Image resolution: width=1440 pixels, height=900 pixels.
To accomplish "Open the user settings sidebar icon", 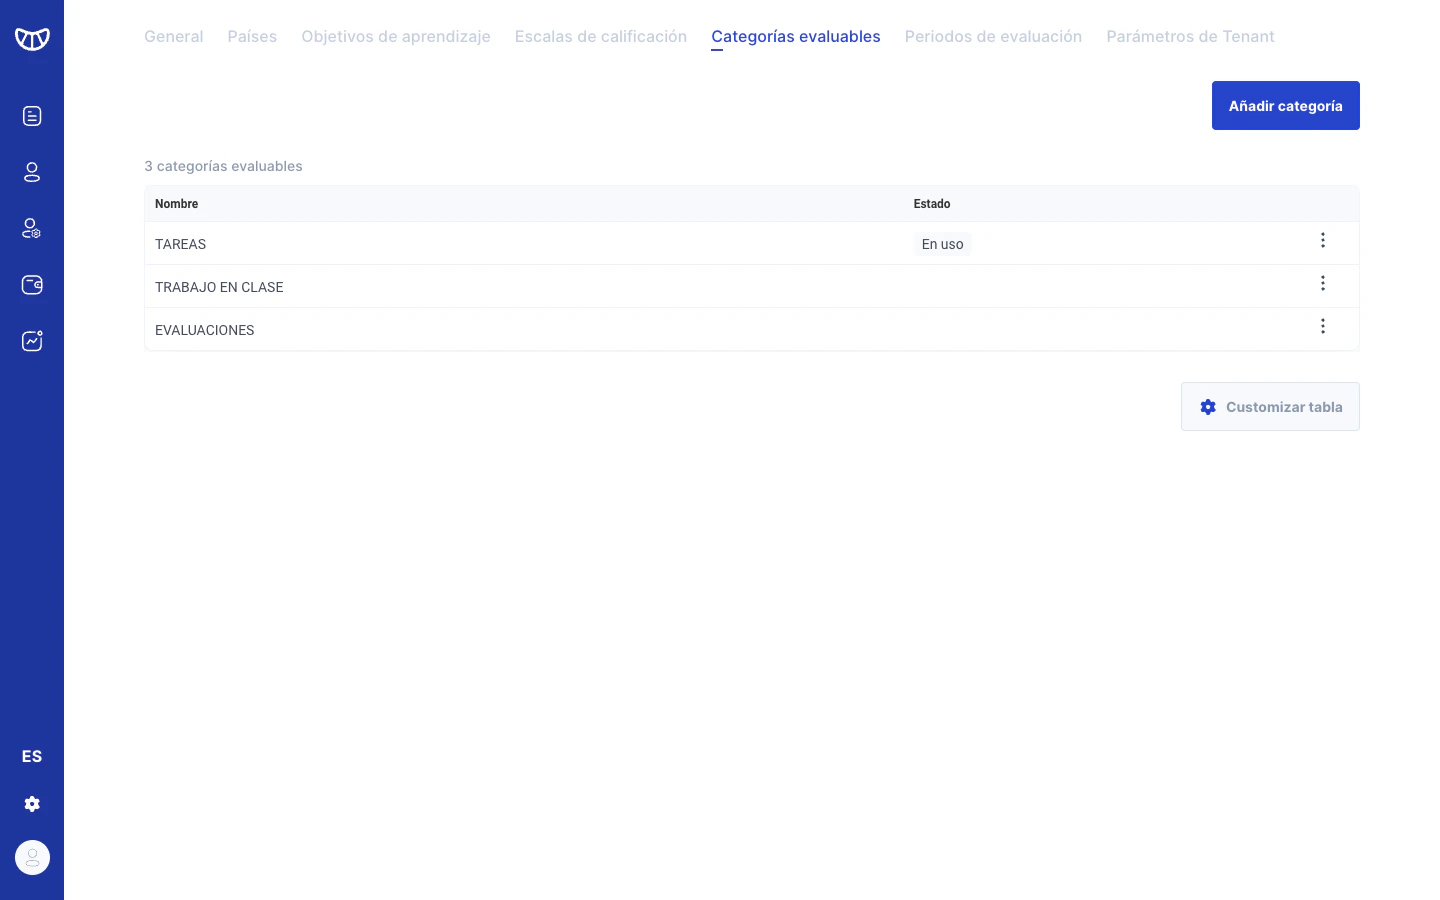I will click(32, 228).
